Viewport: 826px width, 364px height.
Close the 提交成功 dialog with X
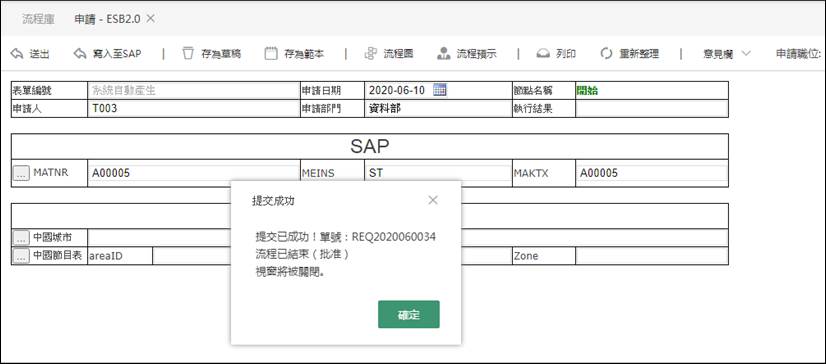(x=432, y=200)
